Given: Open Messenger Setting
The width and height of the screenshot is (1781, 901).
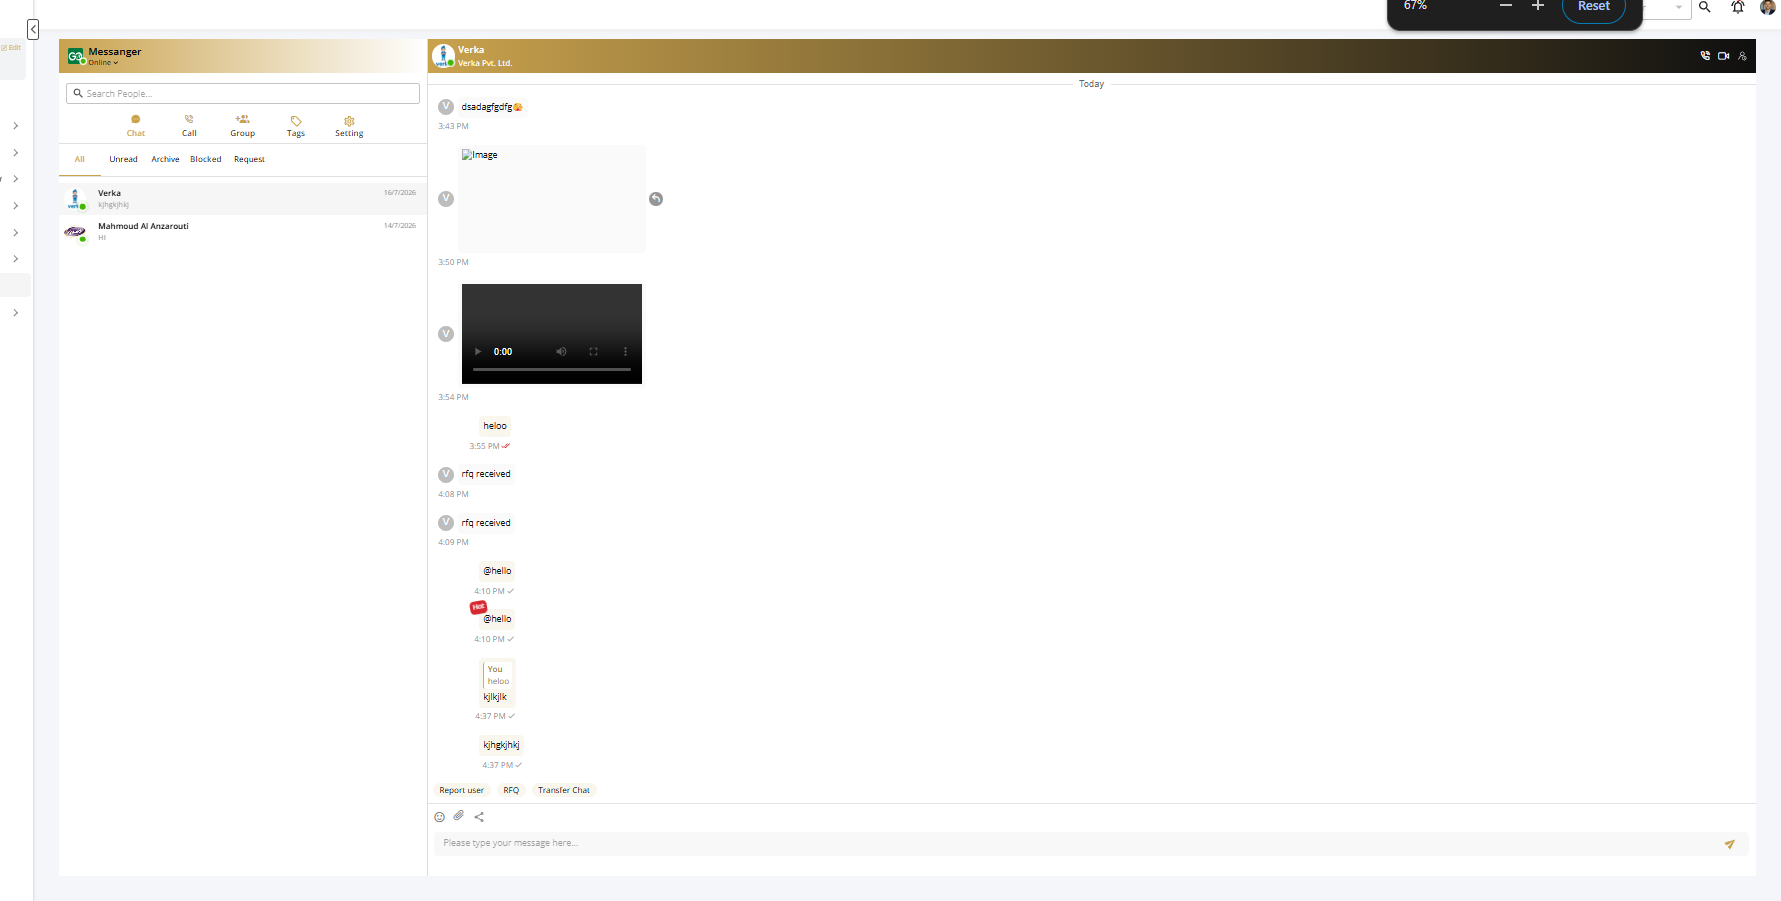Looking at the screenshot, I should pos(349,126).
